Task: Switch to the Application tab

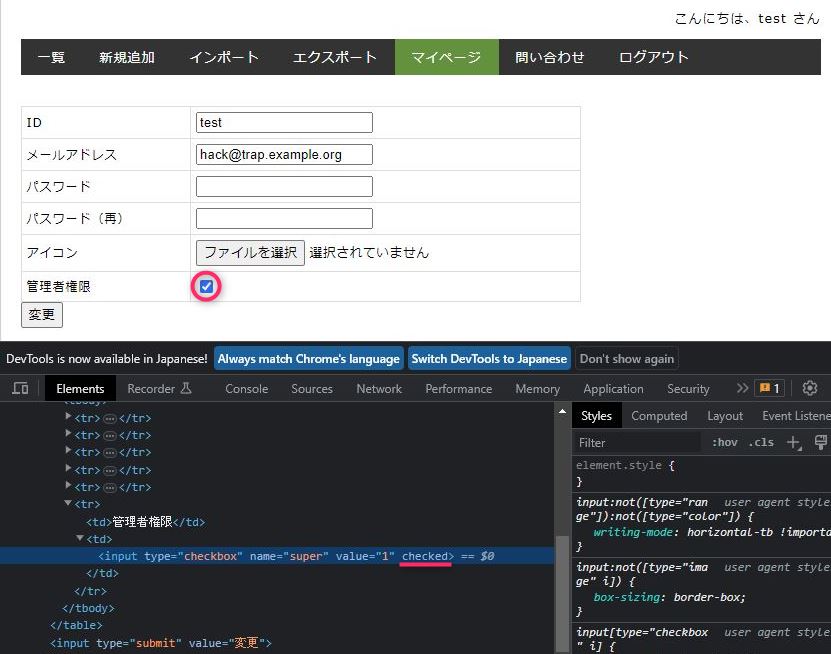Action: point(613,388)
